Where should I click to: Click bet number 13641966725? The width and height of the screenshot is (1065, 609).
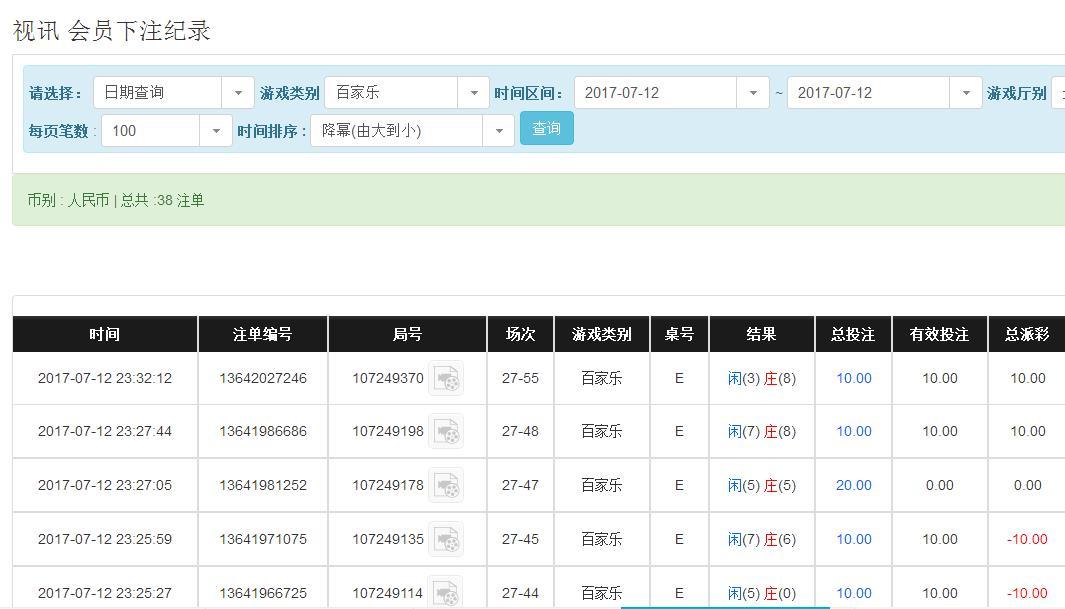coord(263,593)
